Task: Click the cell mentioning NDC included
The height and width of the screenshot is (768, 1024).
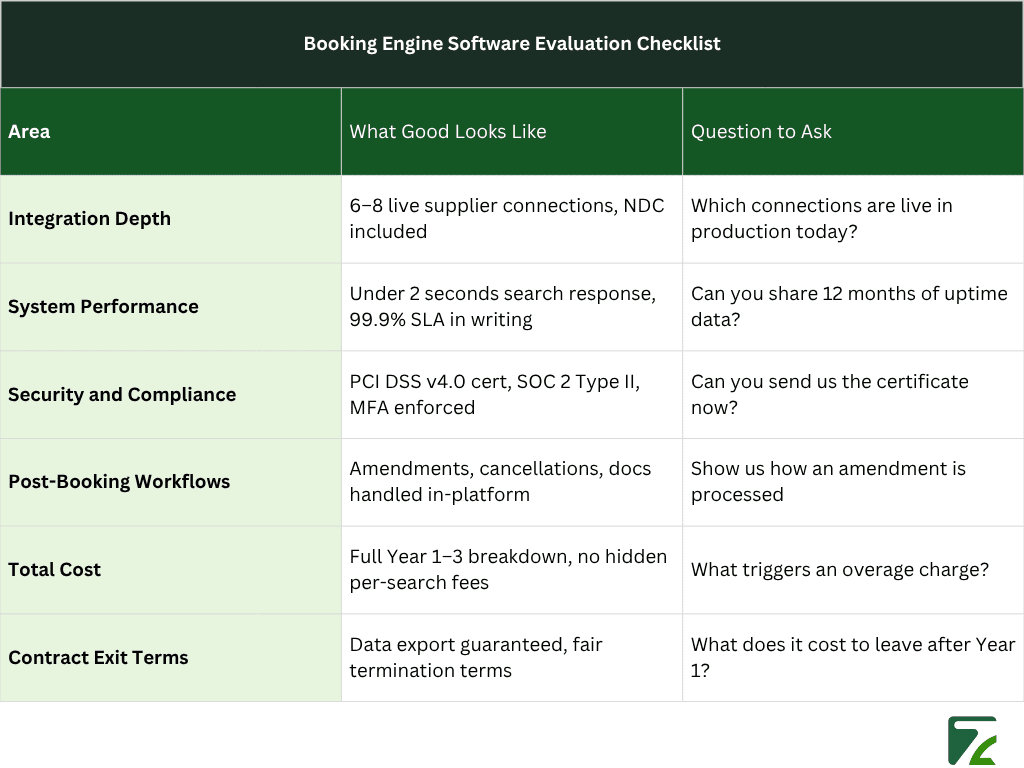Action: click(506, 218)
